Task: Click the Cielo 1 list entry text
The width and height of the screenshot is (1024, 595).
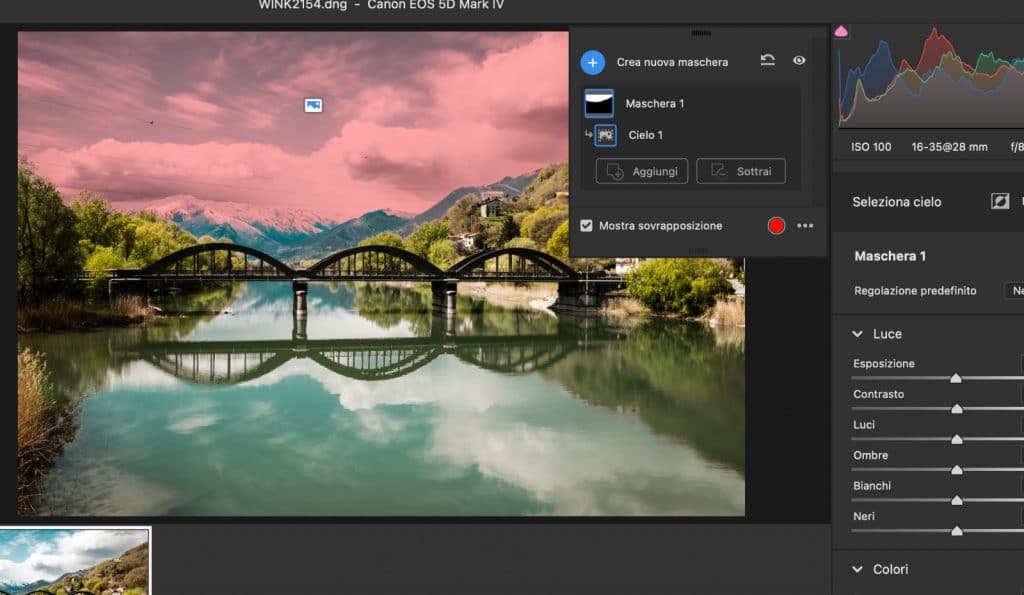Action: click(645, 135)
